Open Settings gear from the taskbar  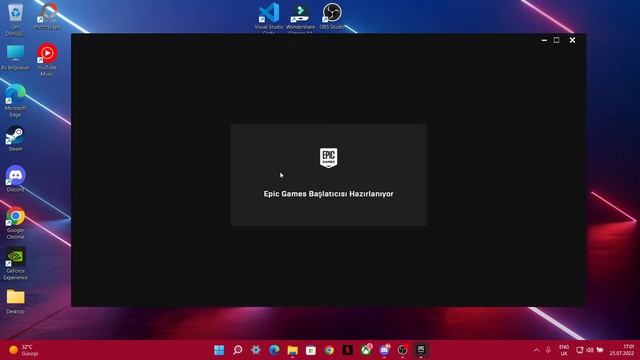[x=256, y=350]
